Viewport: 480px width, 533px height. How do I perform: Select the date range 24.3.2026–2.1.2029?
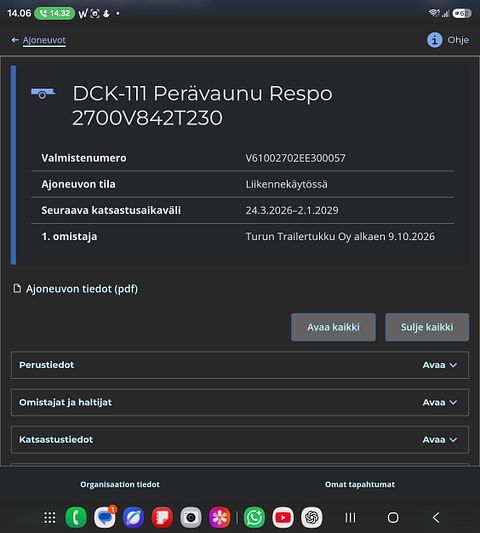pos(292,210)
